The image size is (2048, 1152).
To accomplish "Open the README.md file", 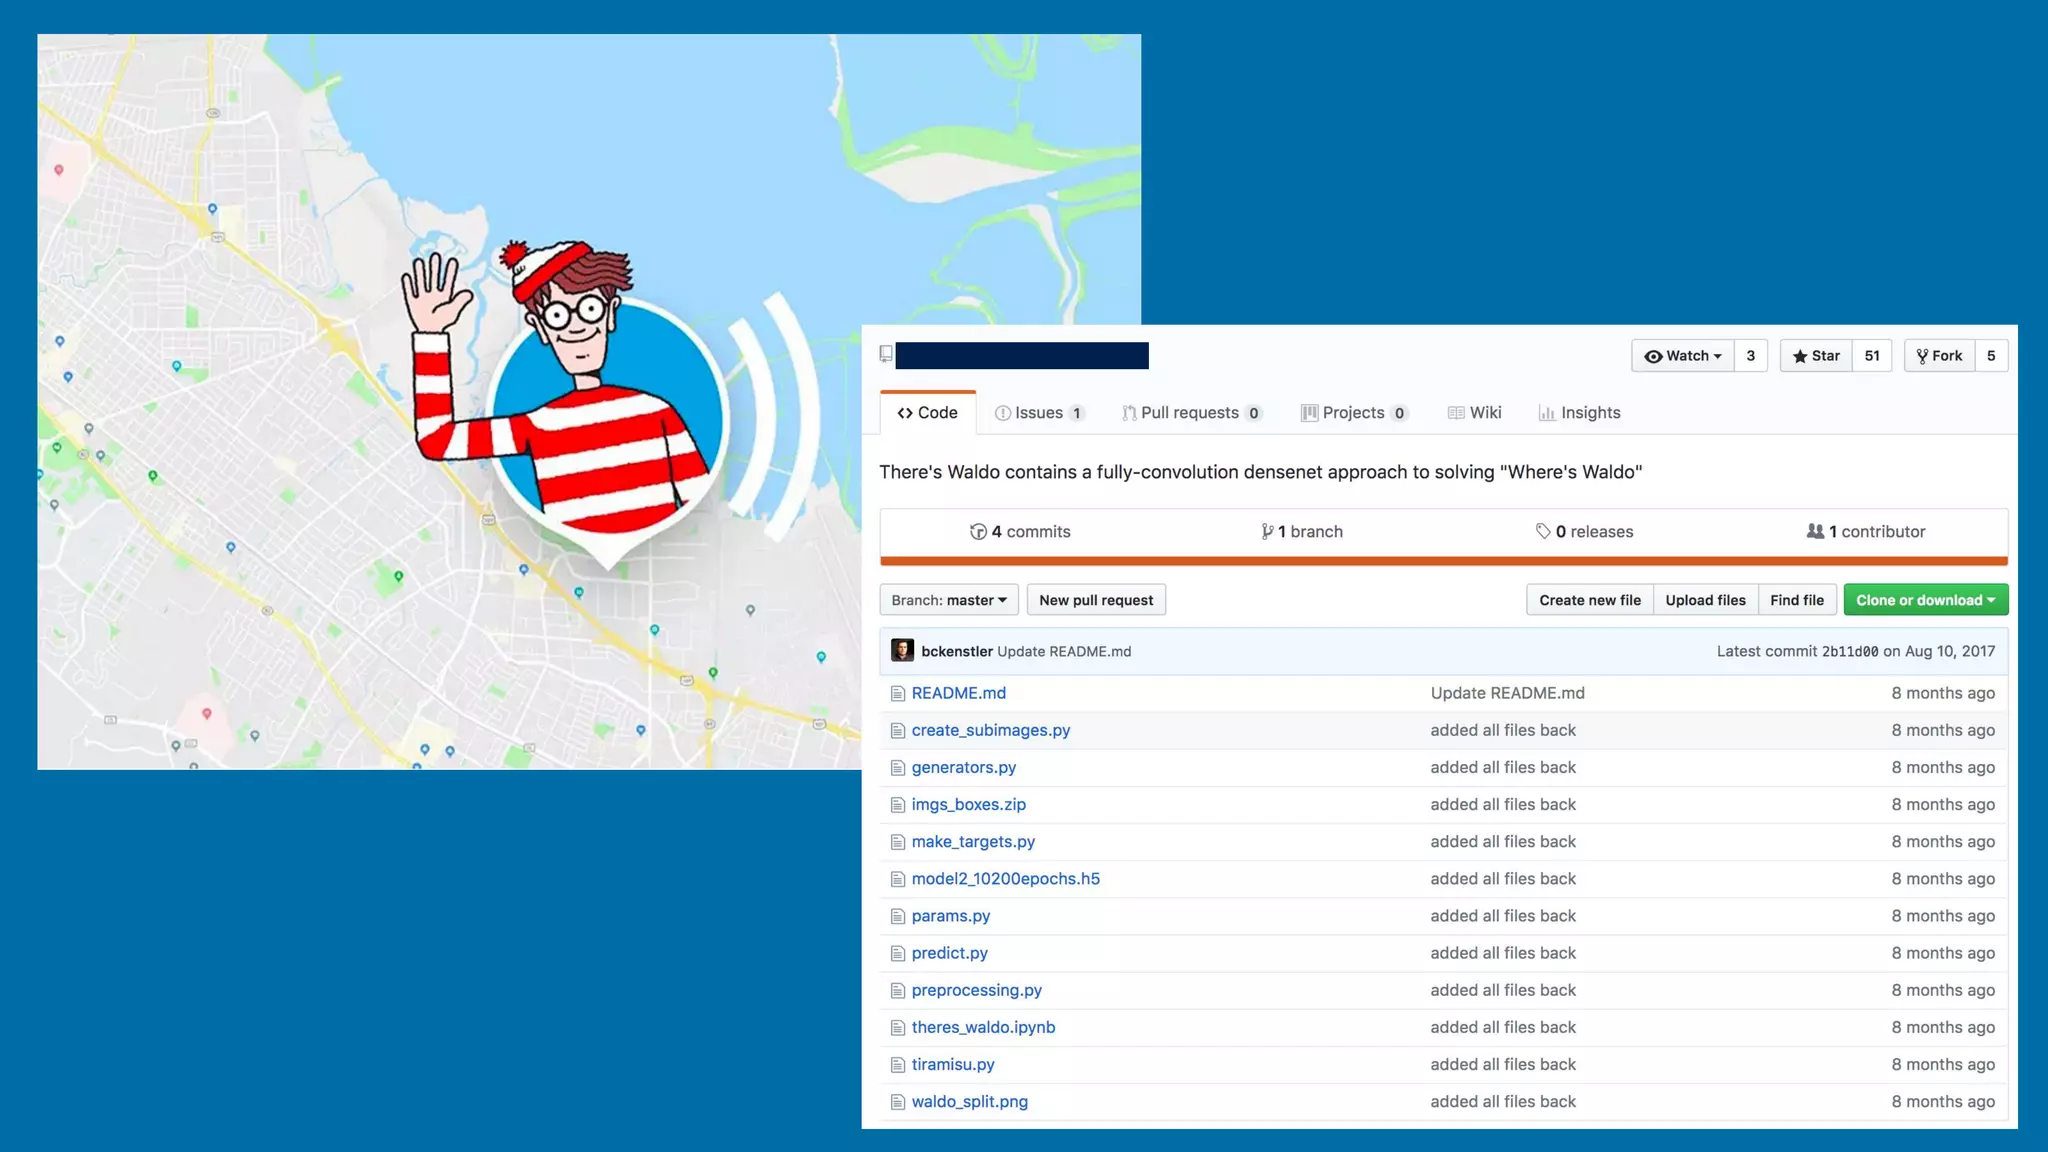I will click(958, 693).
